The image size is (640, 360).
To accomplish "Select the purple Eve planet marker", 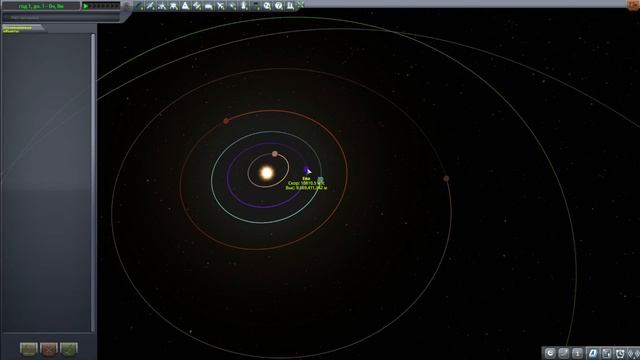I will [x=307, y=170].
